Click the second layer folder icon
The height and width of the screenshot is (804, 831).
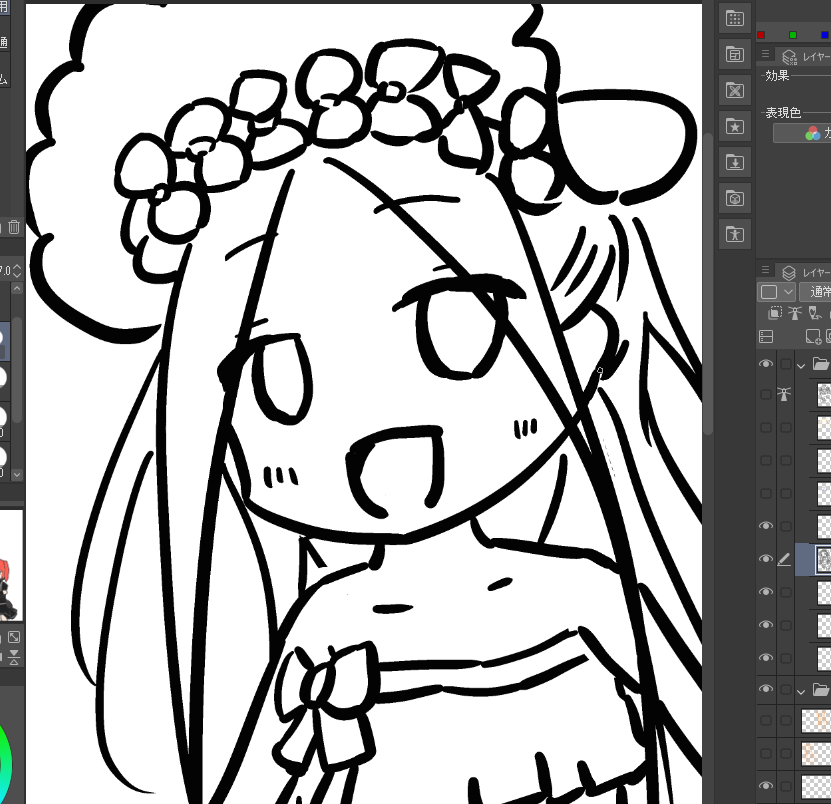tap(820, 690)
